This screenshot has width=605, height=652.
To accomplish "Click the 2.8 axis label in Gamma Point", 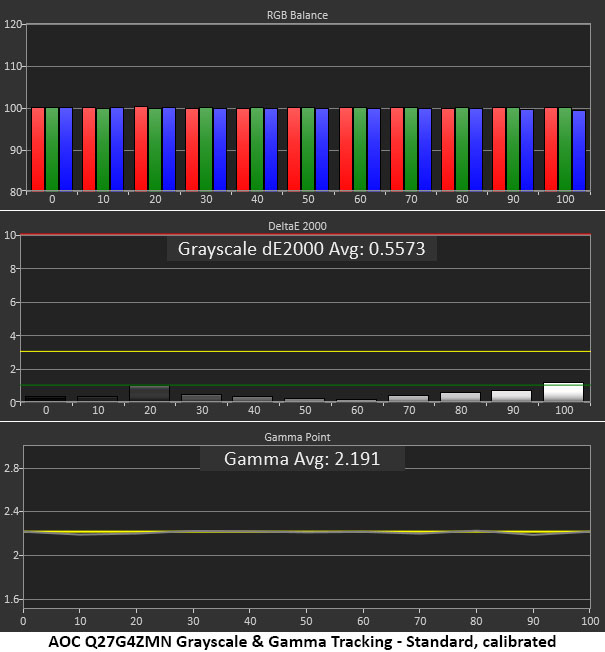I will tap(12, 468).
